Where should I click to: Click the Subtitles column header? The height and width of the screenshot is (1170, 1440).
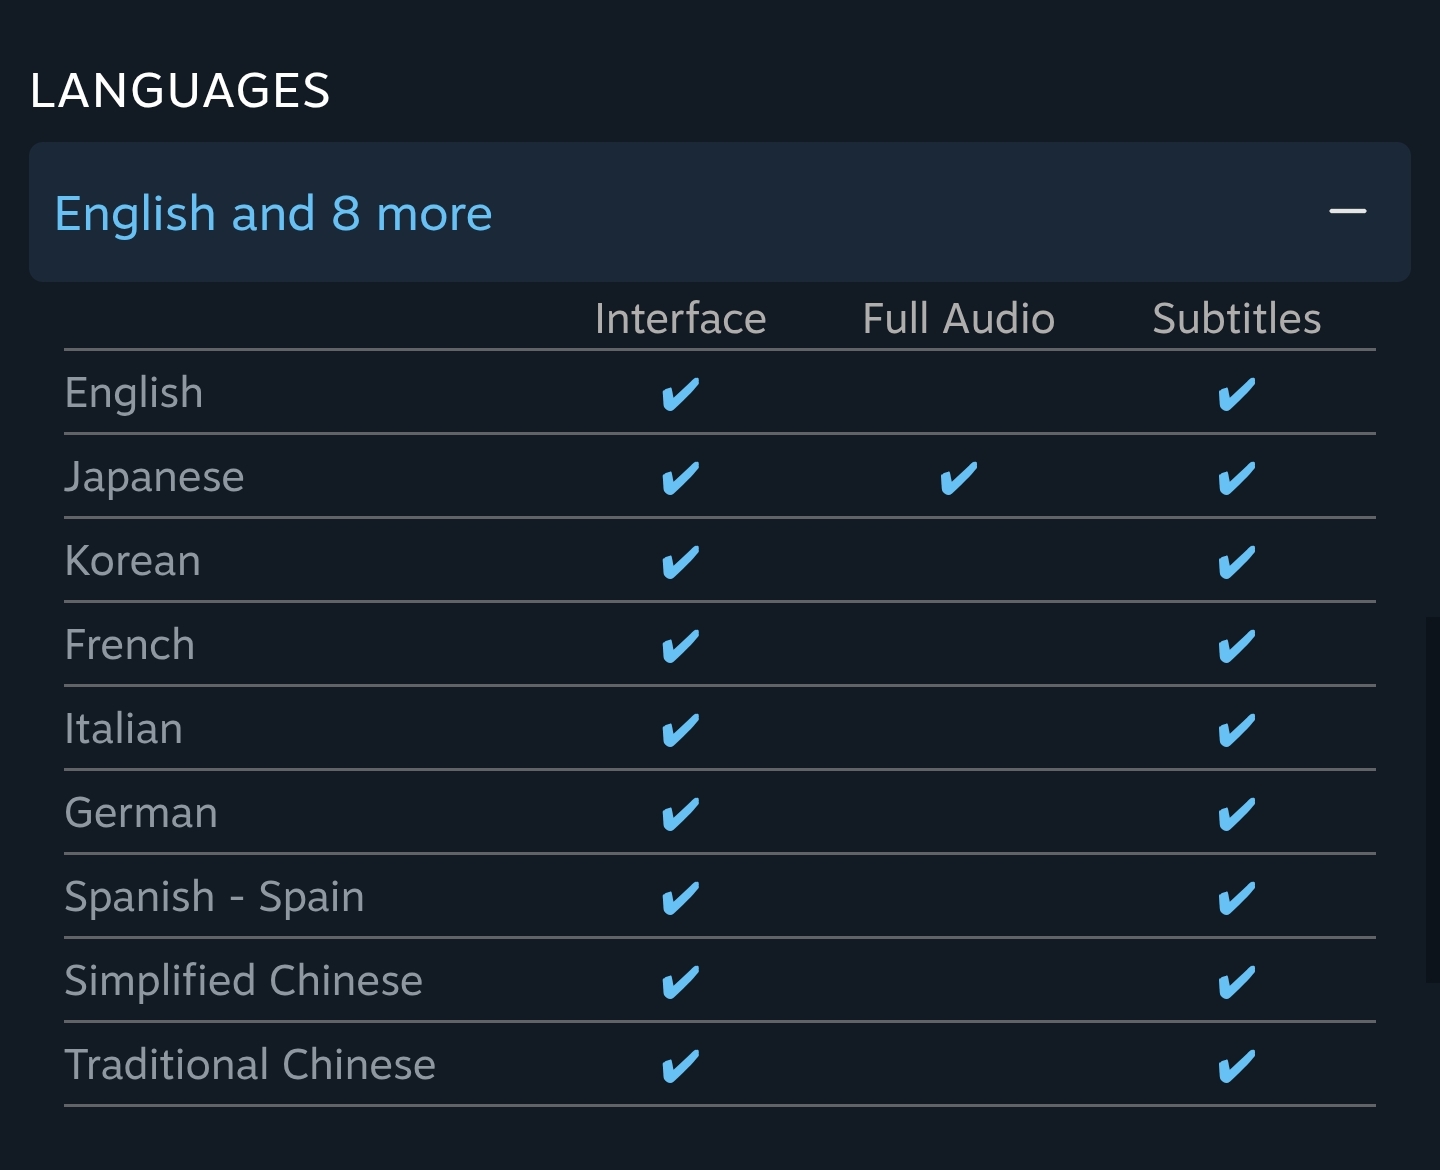1236,319
